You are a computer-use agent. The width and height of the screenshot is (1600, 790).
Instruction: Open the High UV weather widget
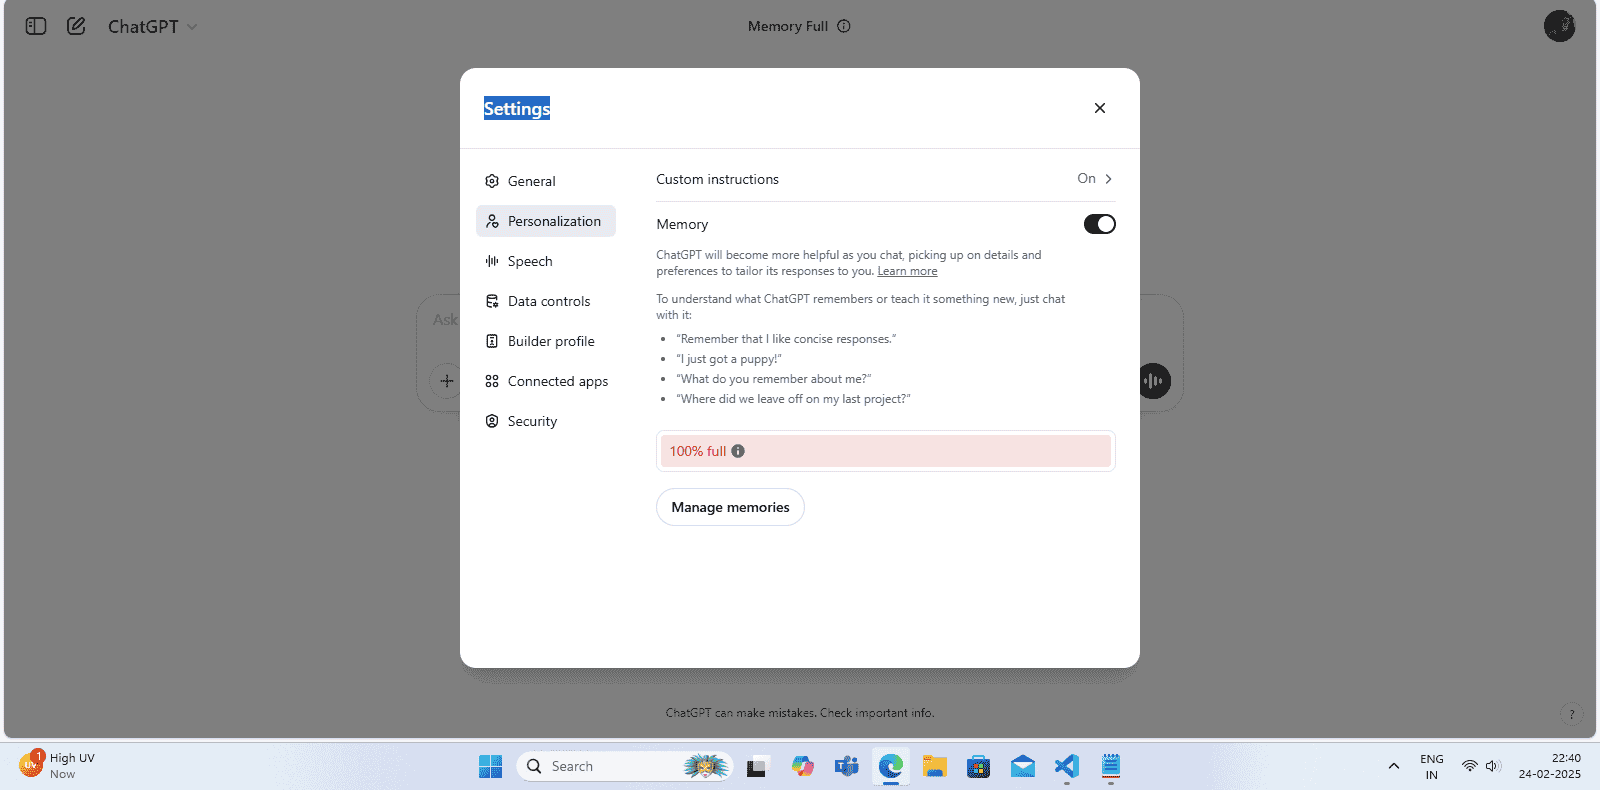pos(57,766)
